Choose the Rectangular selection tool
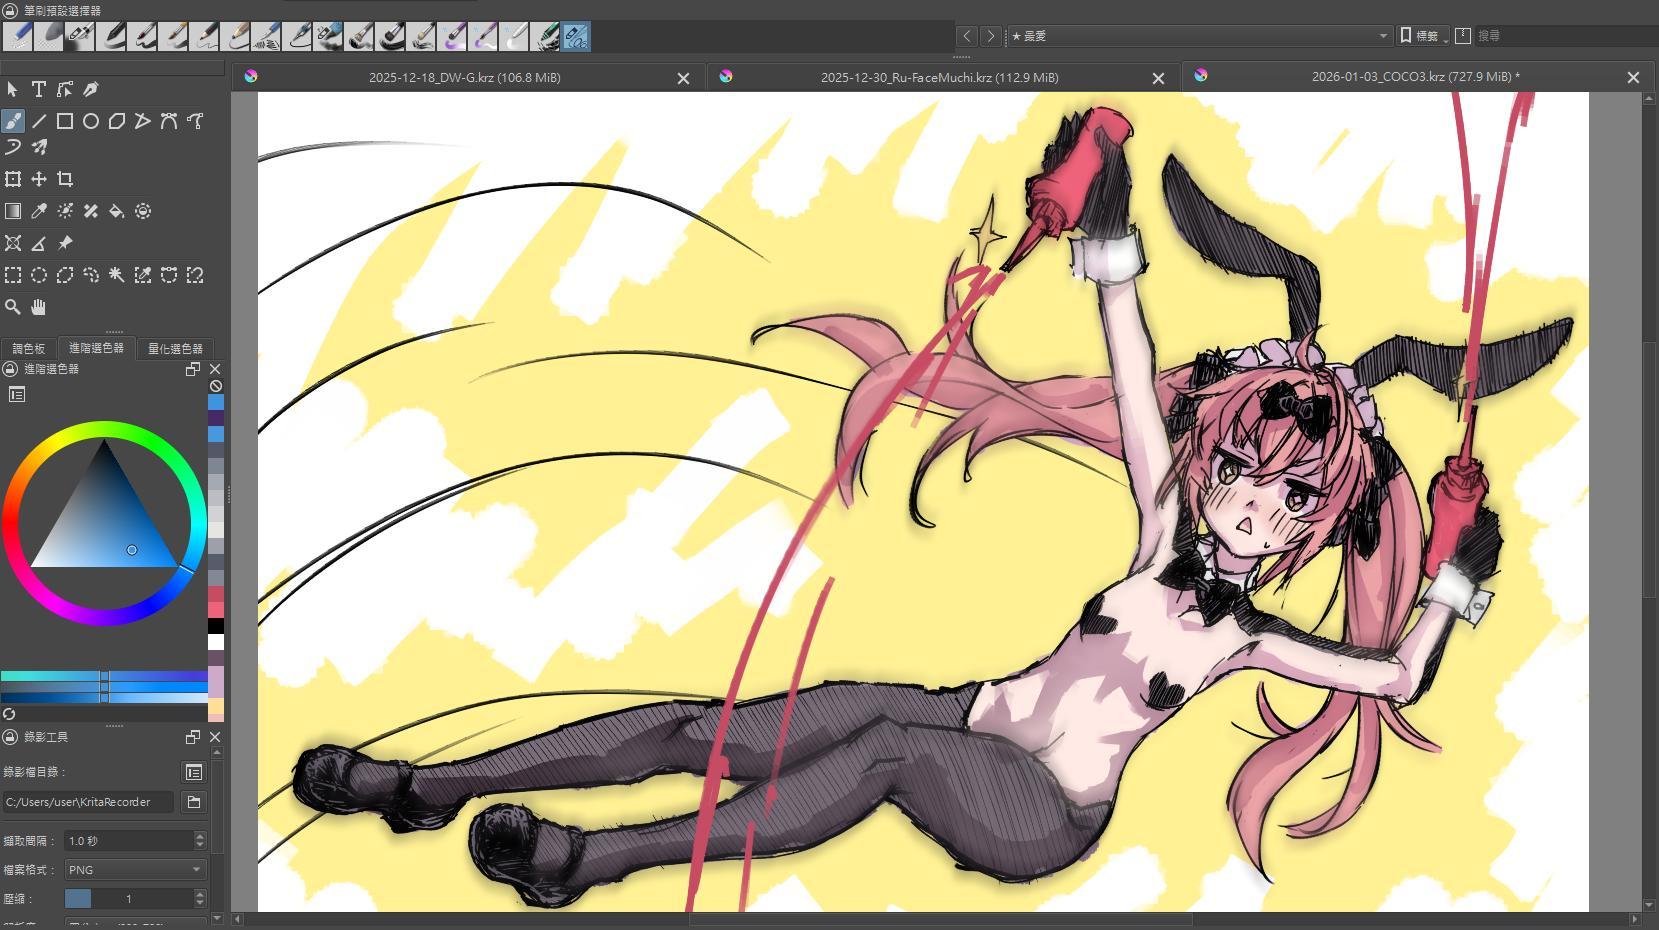 13,275
